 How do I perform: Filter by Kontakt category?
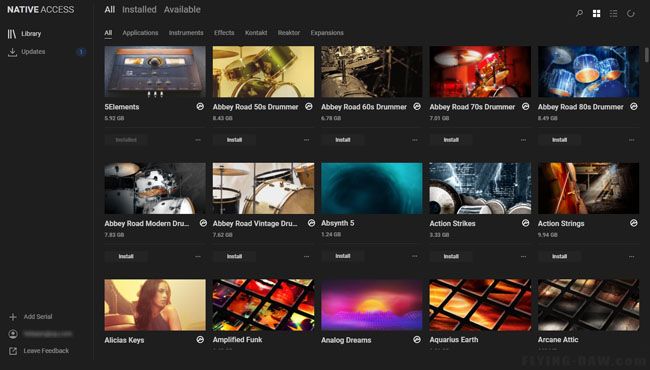pos(256,33)
